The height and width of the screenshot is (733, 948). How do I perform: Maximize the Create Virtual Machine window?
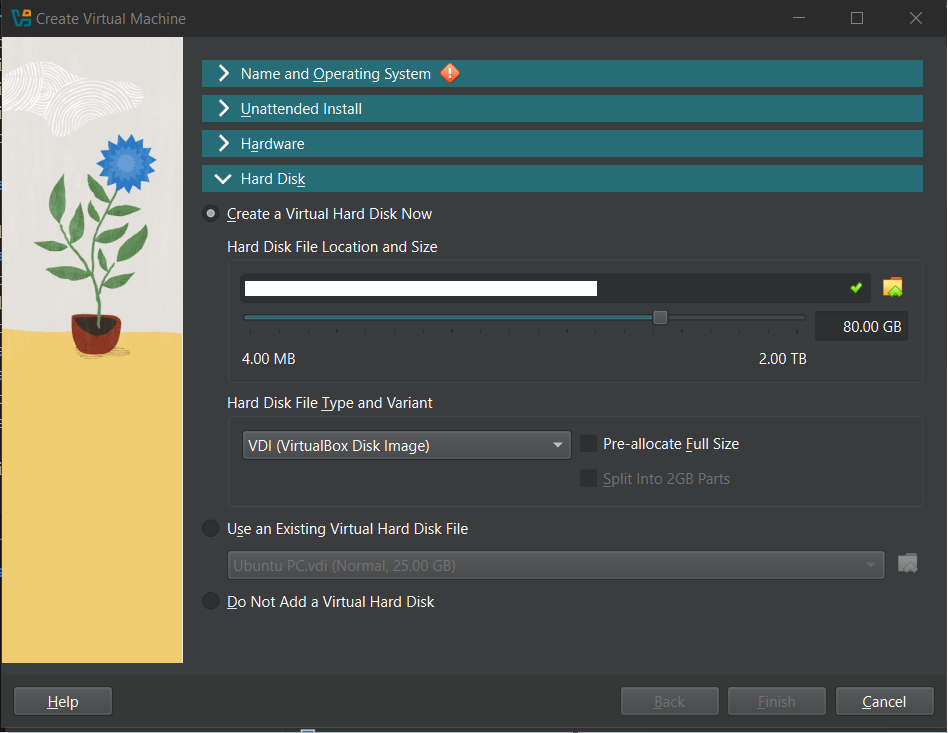tap(857, 18)
